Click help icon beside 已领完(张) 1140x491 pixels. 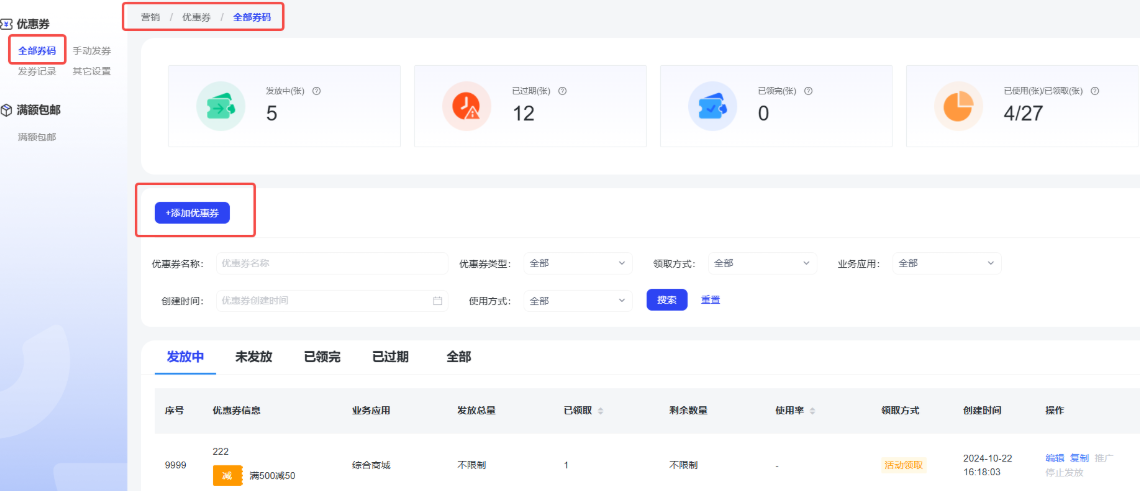coord(808,91)
